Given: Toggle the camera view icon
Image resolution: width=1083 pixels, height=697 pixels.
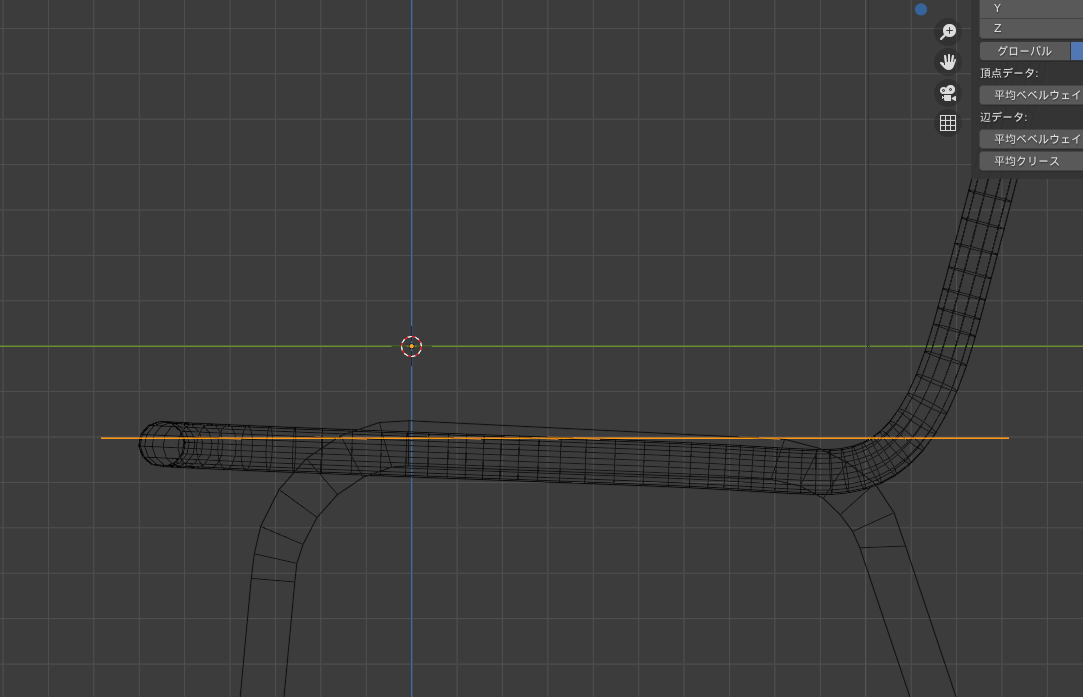Looking at the screenshot, I should point(948,93).
